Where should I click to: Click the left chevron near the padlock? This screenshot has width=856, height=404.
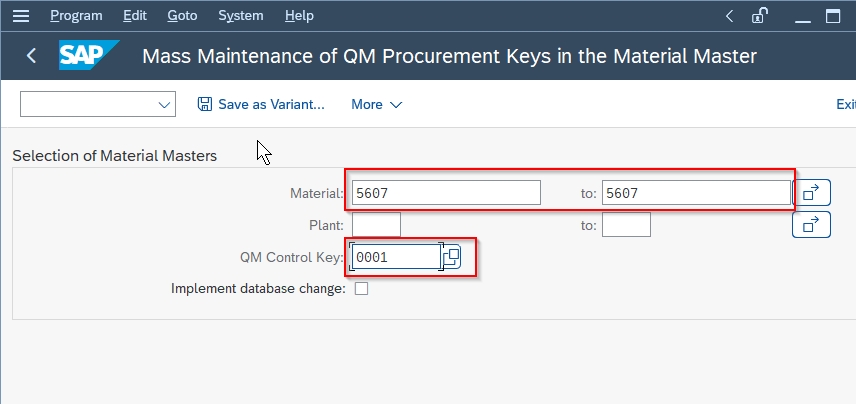pyautogui.click(x=730, y=15)
